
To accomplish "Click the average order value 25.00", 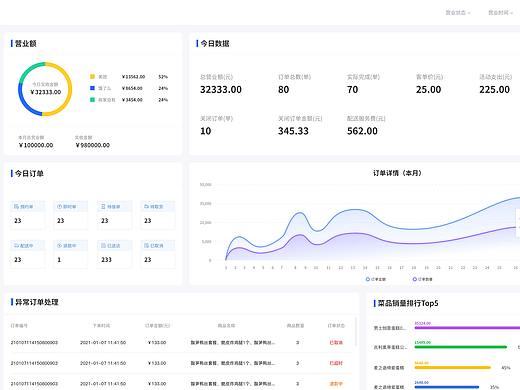I will point(428,90).
